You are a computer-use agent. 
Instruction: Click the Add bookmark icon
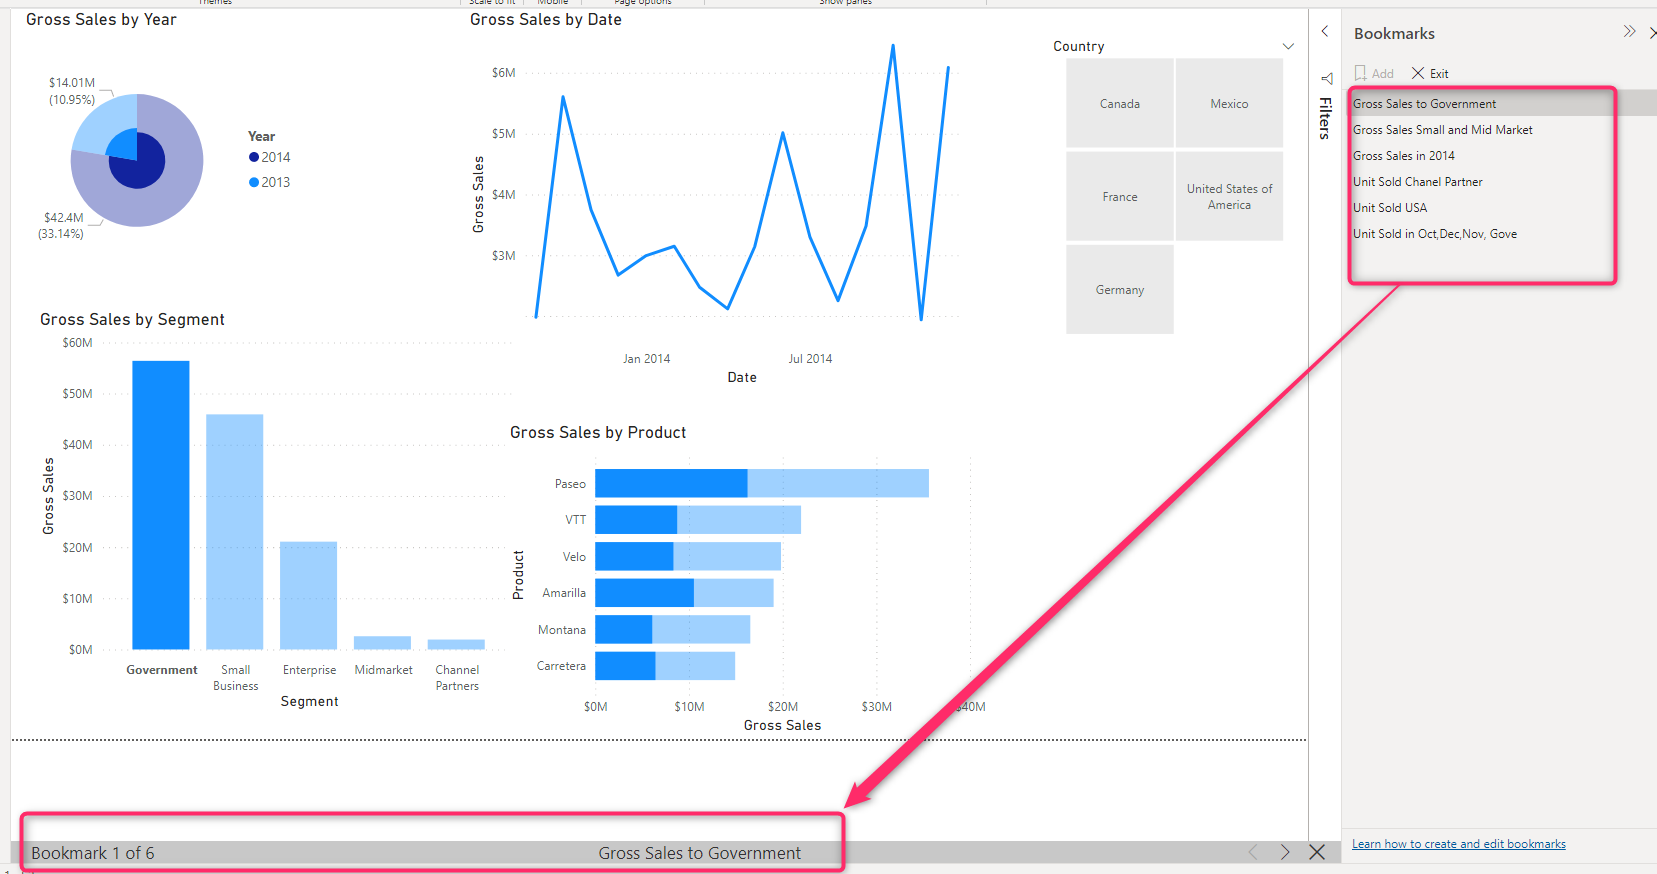[1361, 73]
